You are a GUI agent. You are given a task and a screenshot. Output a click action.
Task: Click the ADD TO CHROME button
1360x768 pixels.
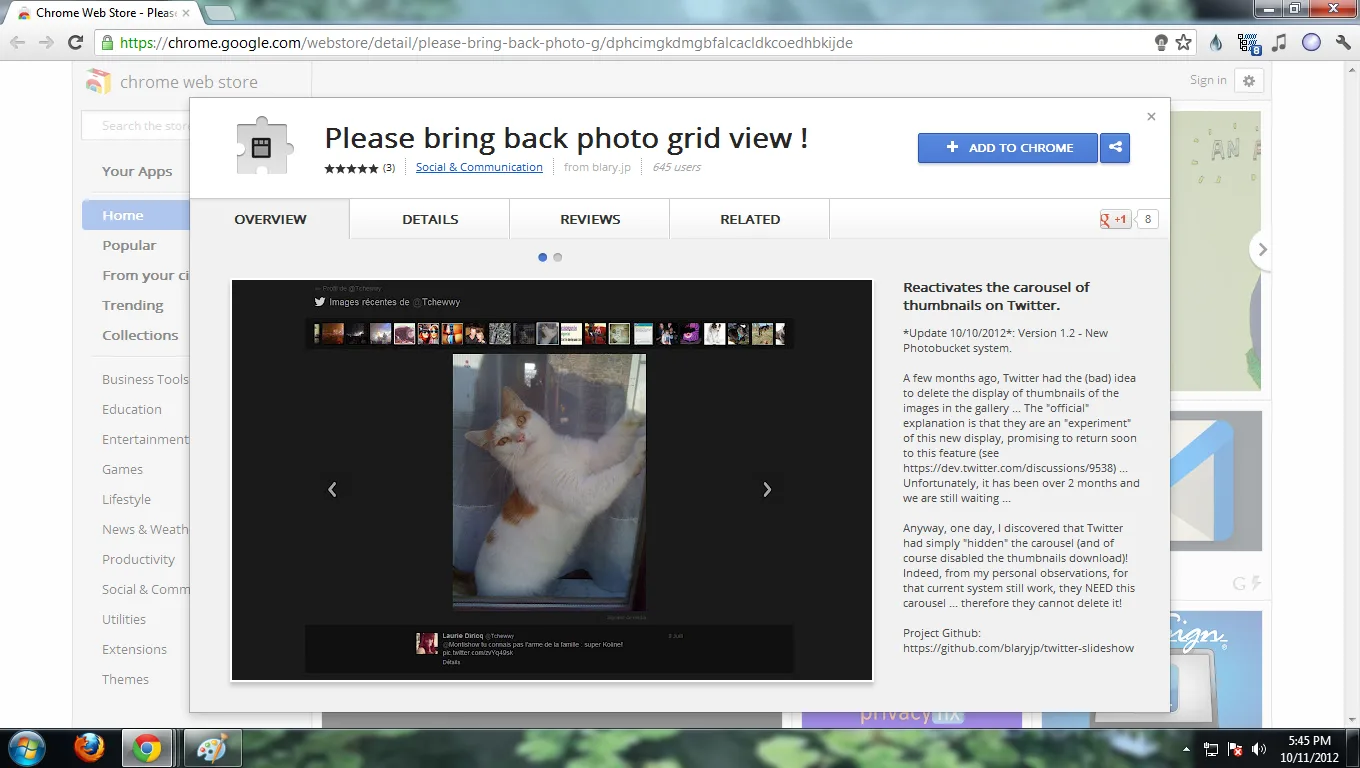point(1007,147)
